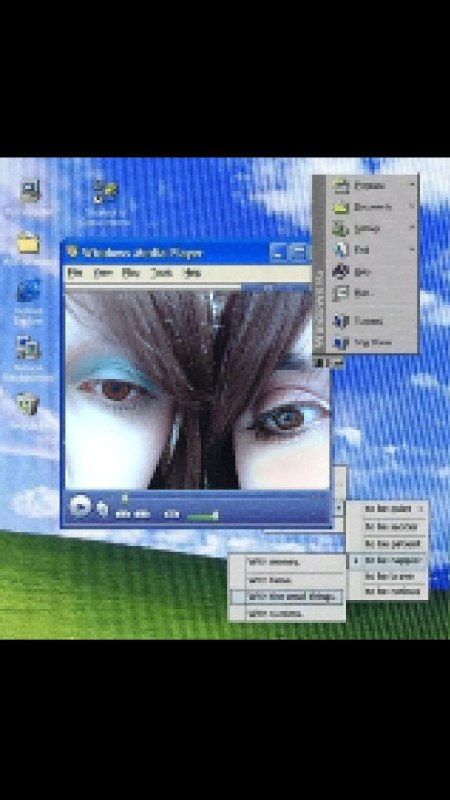Open the My Computer desktop icon
The image size is (450, 800).
(x=30, y=191)
